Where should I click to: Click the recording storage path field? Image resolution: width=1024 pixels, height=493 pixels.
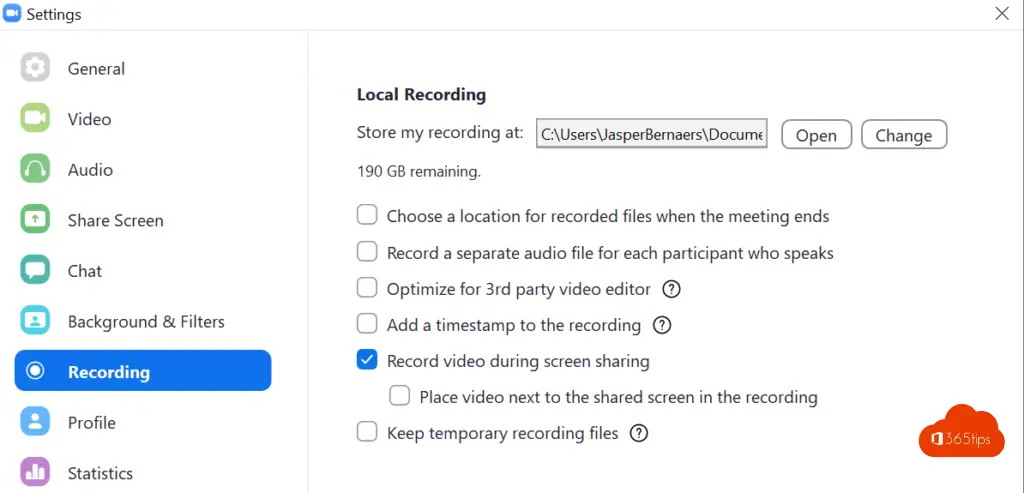pyautogui.click(x=651, y=134)
